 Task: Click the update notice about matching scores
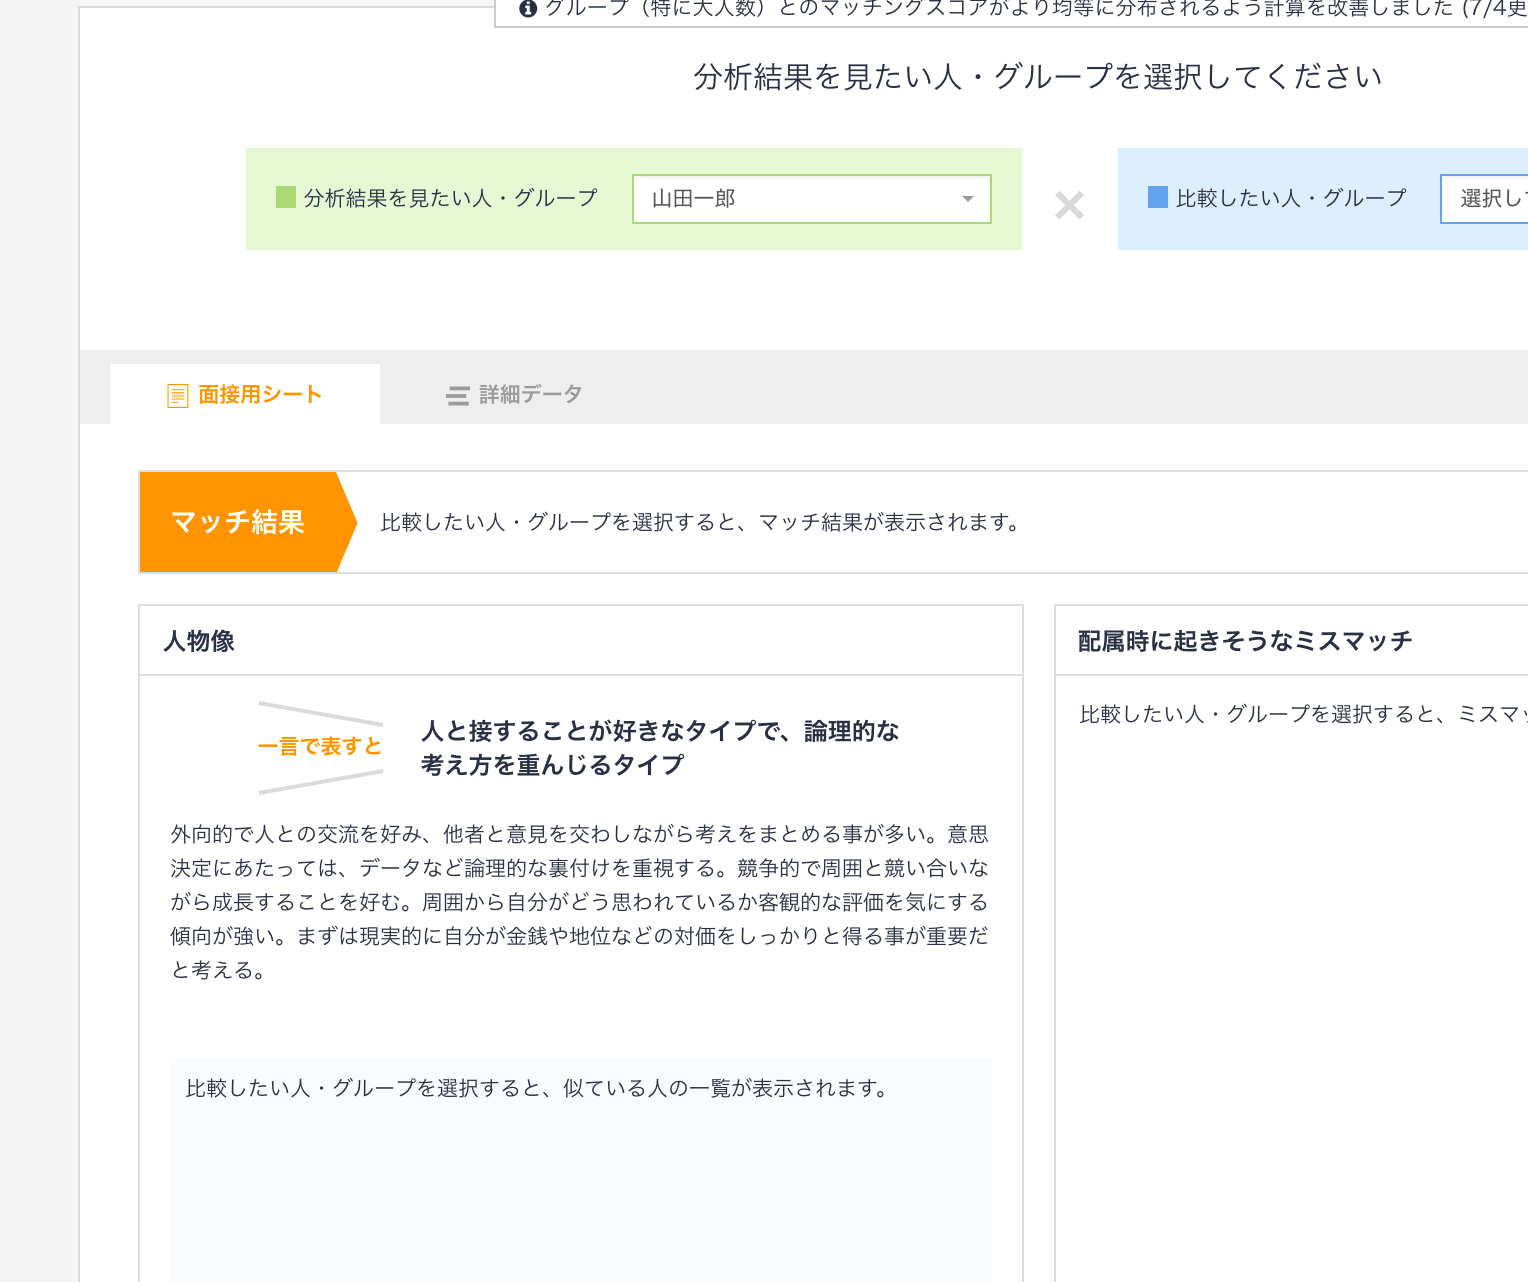[1000, 8]
